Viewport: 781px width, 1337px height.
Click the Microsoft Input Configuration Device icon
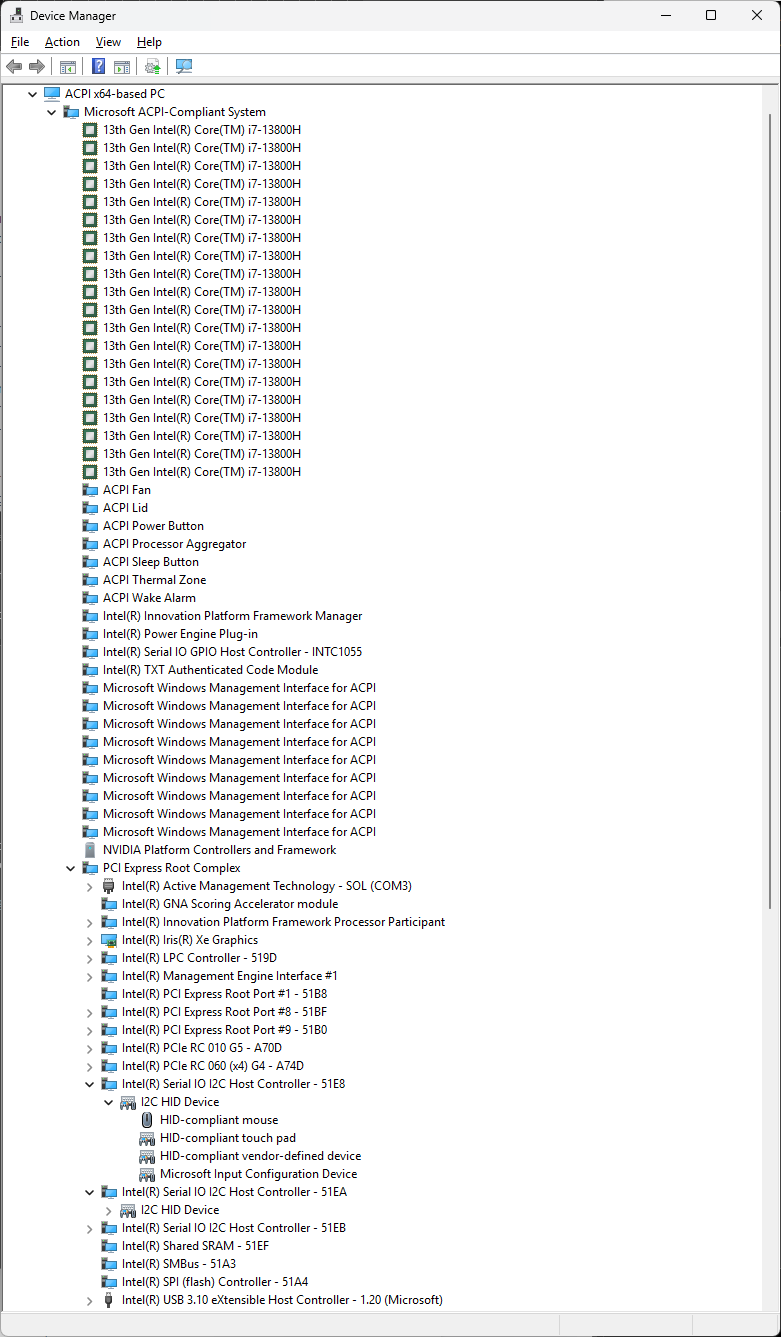click(148, 1174)
